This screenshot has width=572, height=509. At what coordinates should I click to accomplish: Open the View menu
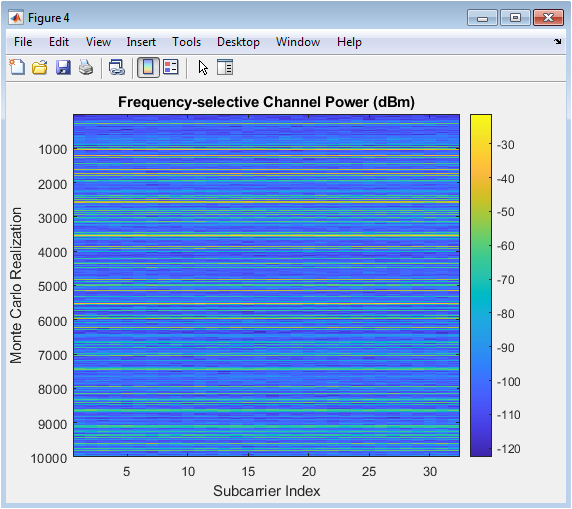point(98,42)
